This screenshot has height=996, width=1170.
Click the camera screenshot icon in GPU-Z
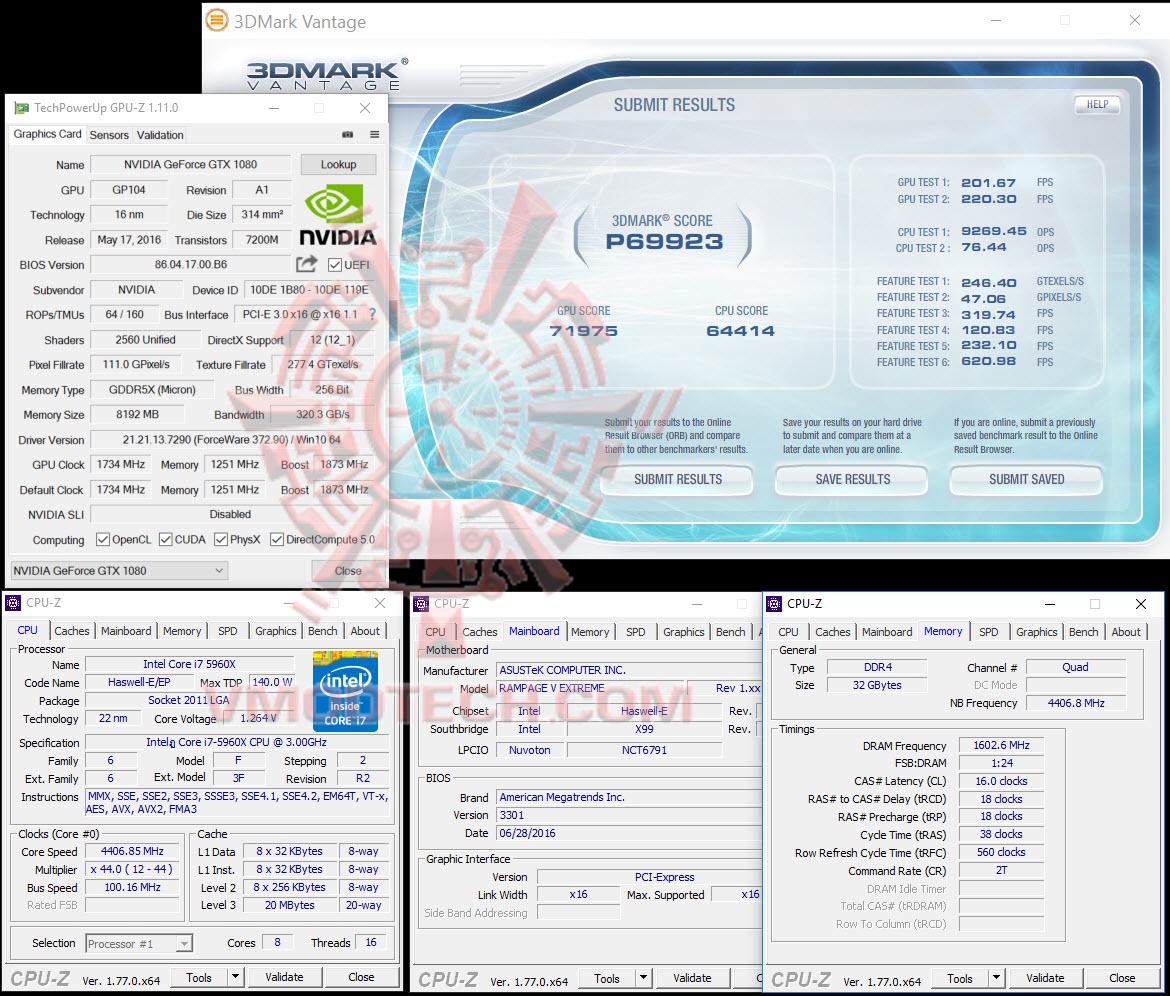click(x=348, y=134)
